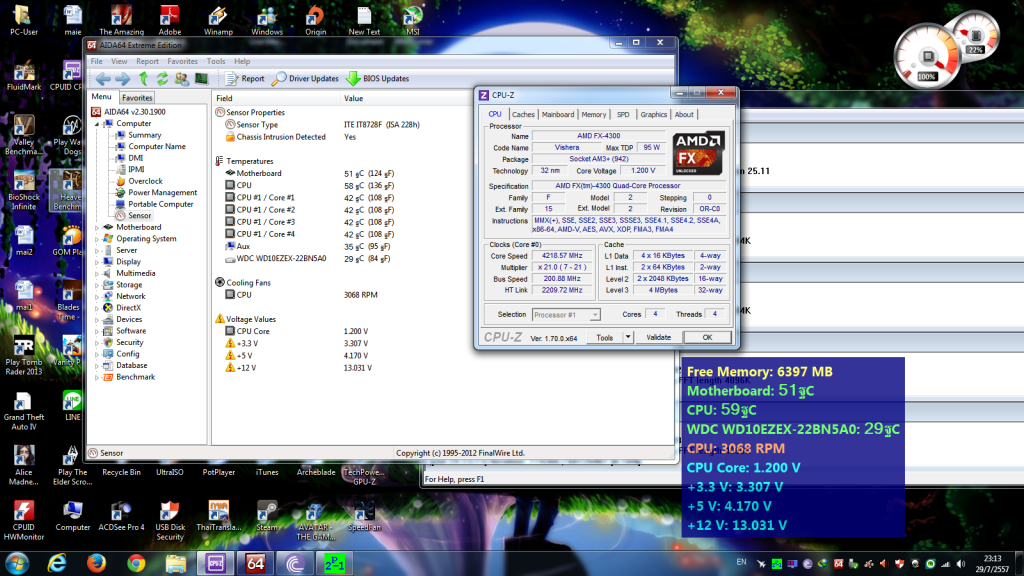Expand the Motherboard tree node
Screen dimensions: 1024x576
[97, 227]
